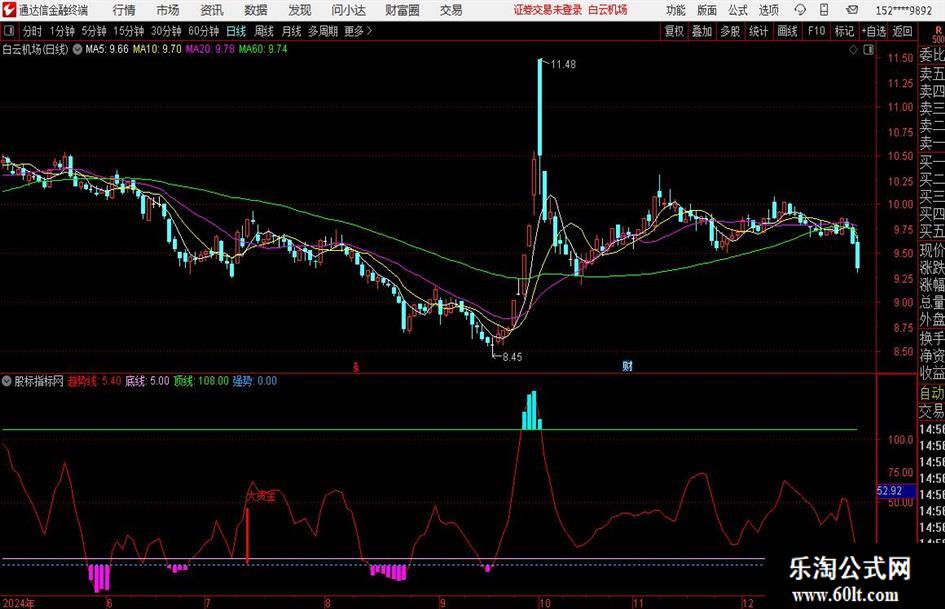The image size is (945, 609).
Task: Open the 多周期 multi-period view
Action: [x=323, y=31]
